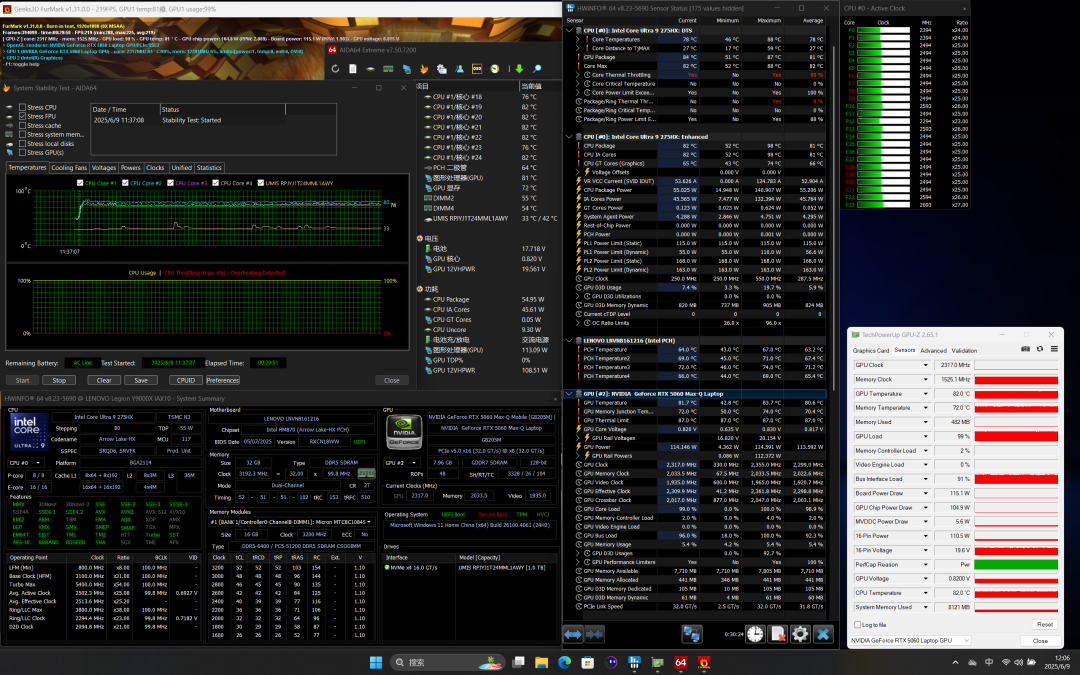Image resolution: width=1080 pixels, height=675 pixels.
Task: Click HWiNFO log file icon with red X
Action: 778,634
